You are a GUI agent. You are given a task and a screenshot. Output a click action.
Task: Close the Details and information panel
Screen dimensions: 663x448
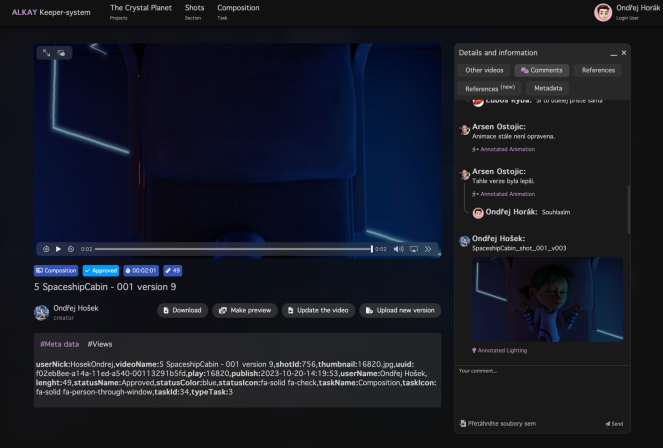(x=624, y=53)
